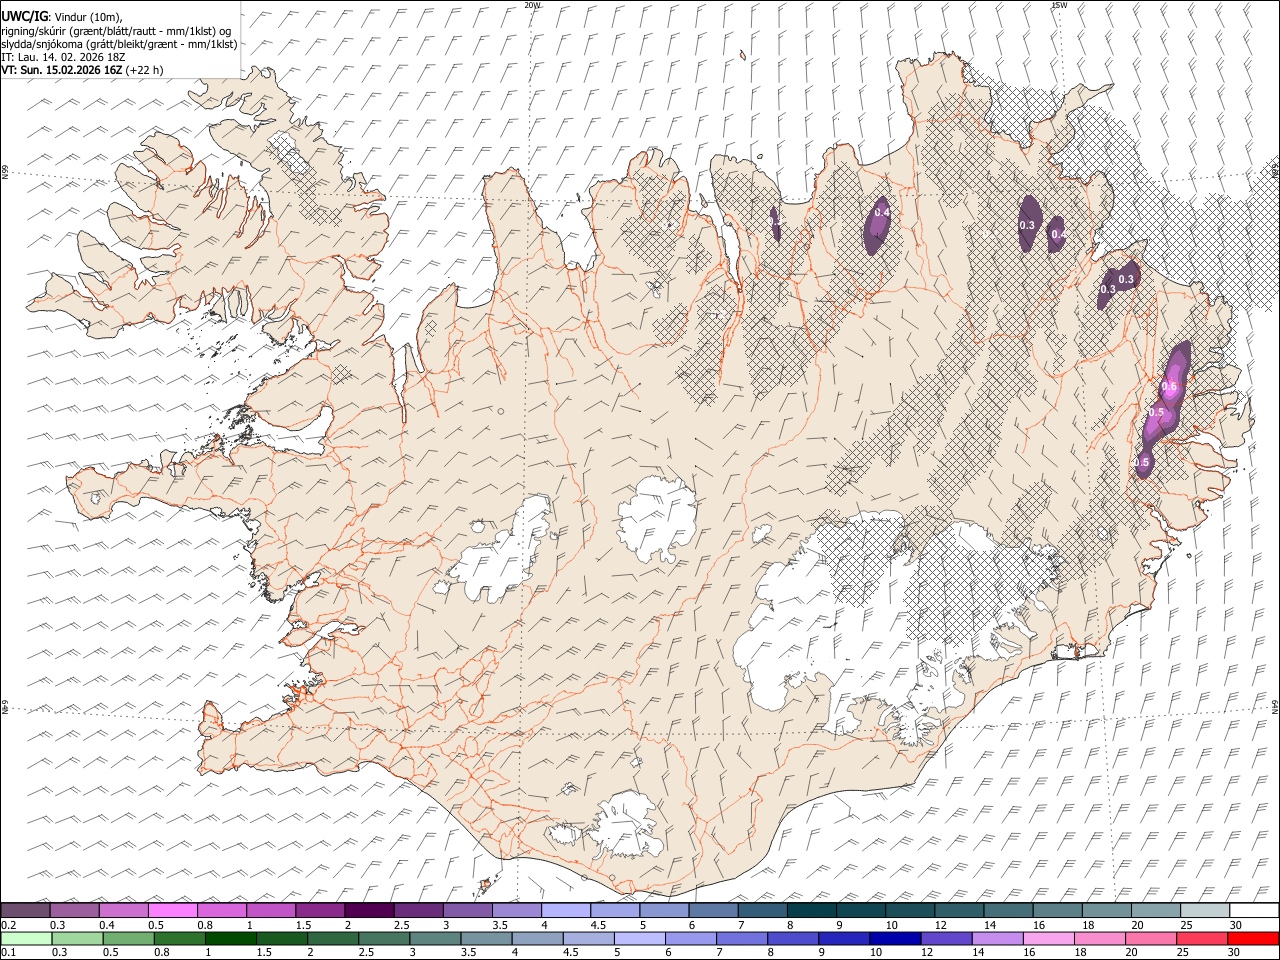Click the purple snow patch in the Westfjords' neighbor near Tröllaskagi labeled 0.4 west of 15W
Image resolution: width=1280 pixels, height=960 pixels.
pyautogui.click(x=878, y=225)
